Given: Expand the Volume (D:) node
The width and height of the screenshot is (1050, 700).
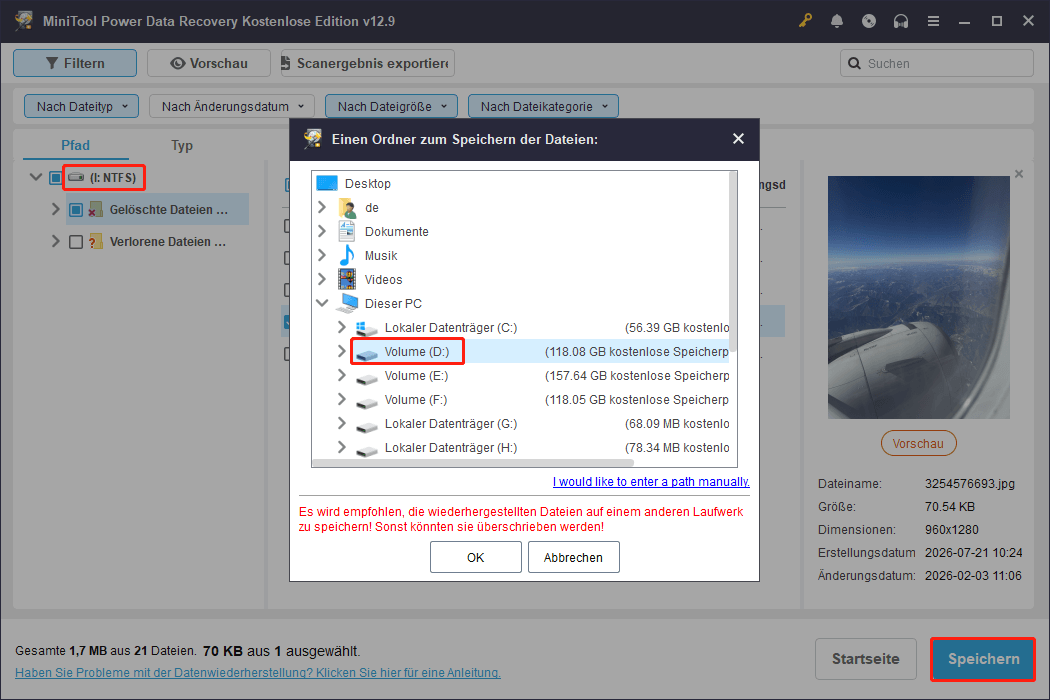Looking at the screenshot, I should (x=342, y=351).
